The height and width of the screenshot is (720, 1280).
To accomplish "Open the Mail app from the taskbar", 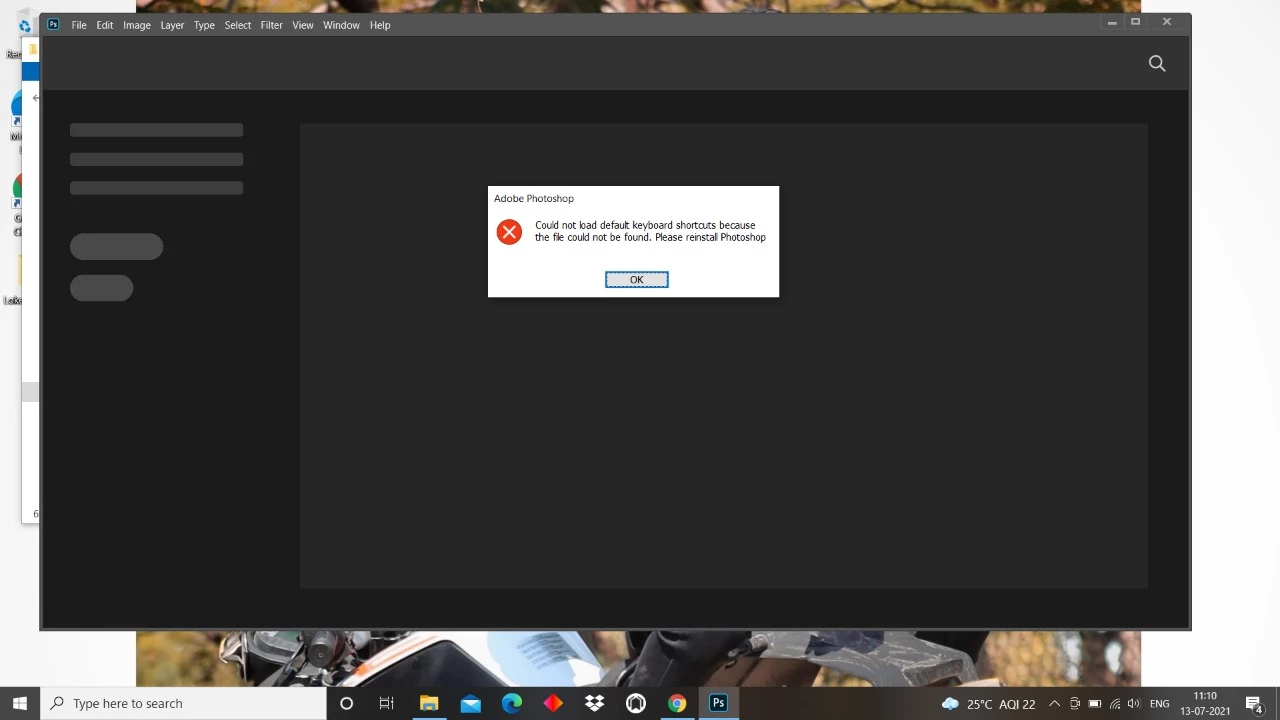I will 470,703.
